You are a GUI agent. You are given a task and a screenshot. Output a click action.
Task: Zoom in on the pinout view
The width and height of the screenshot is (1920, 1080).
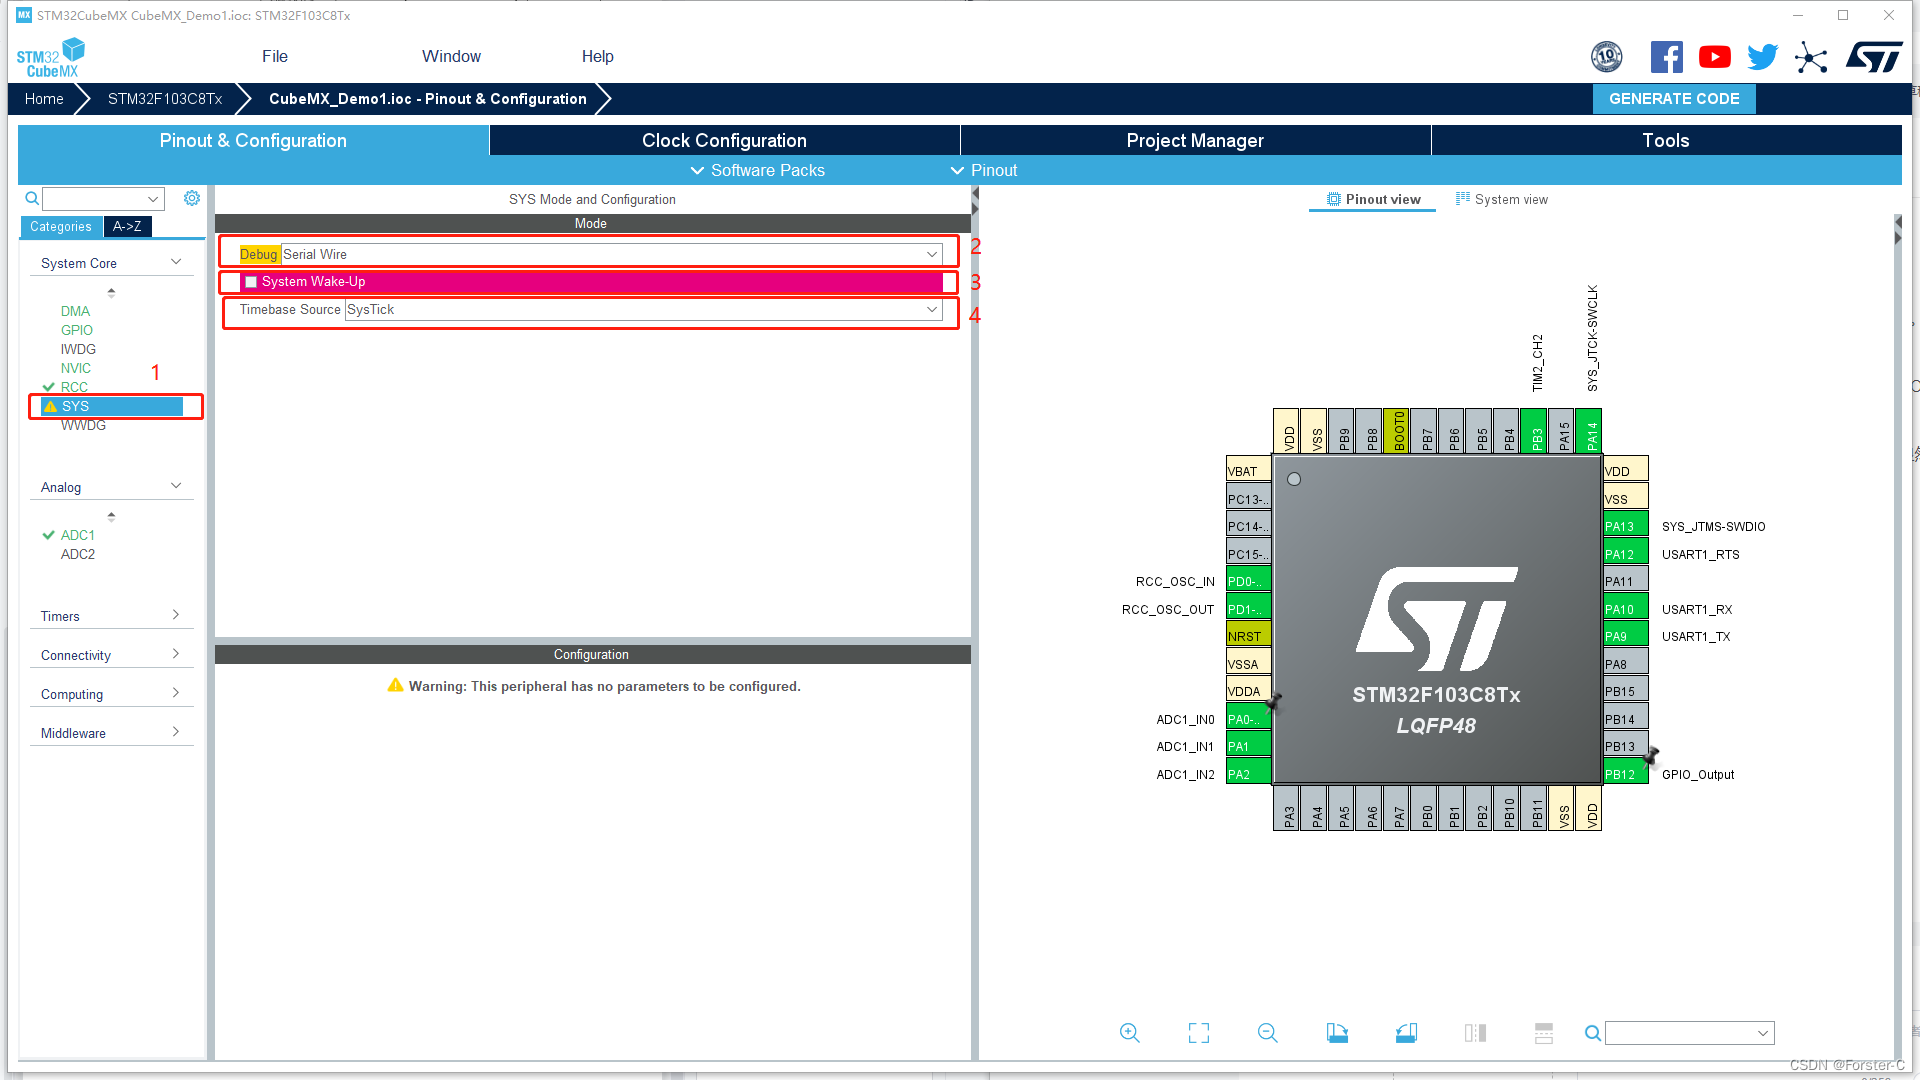point(1129,1032)
